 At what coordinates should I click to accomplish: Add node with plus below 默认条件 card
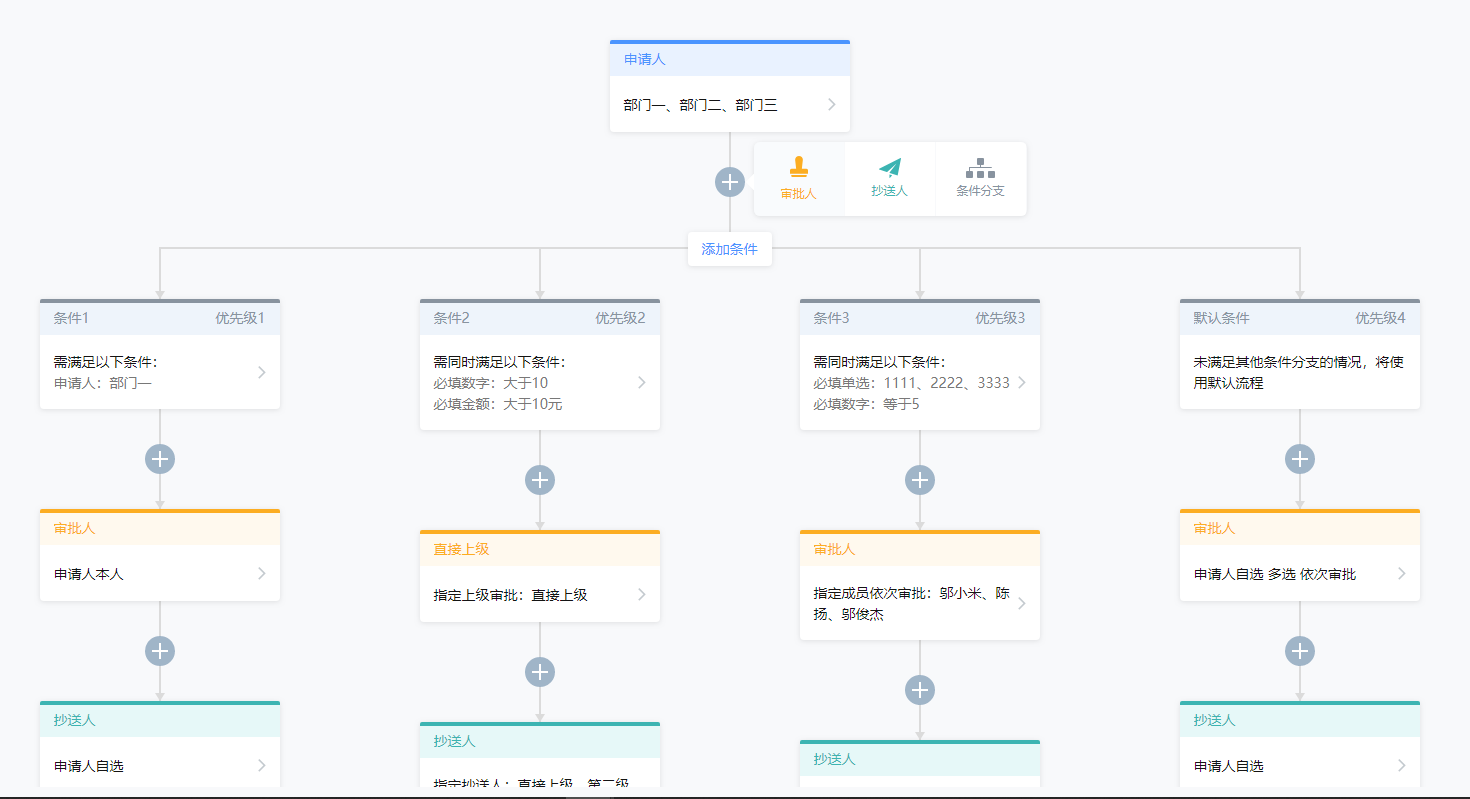click(x=1300, y=459)
